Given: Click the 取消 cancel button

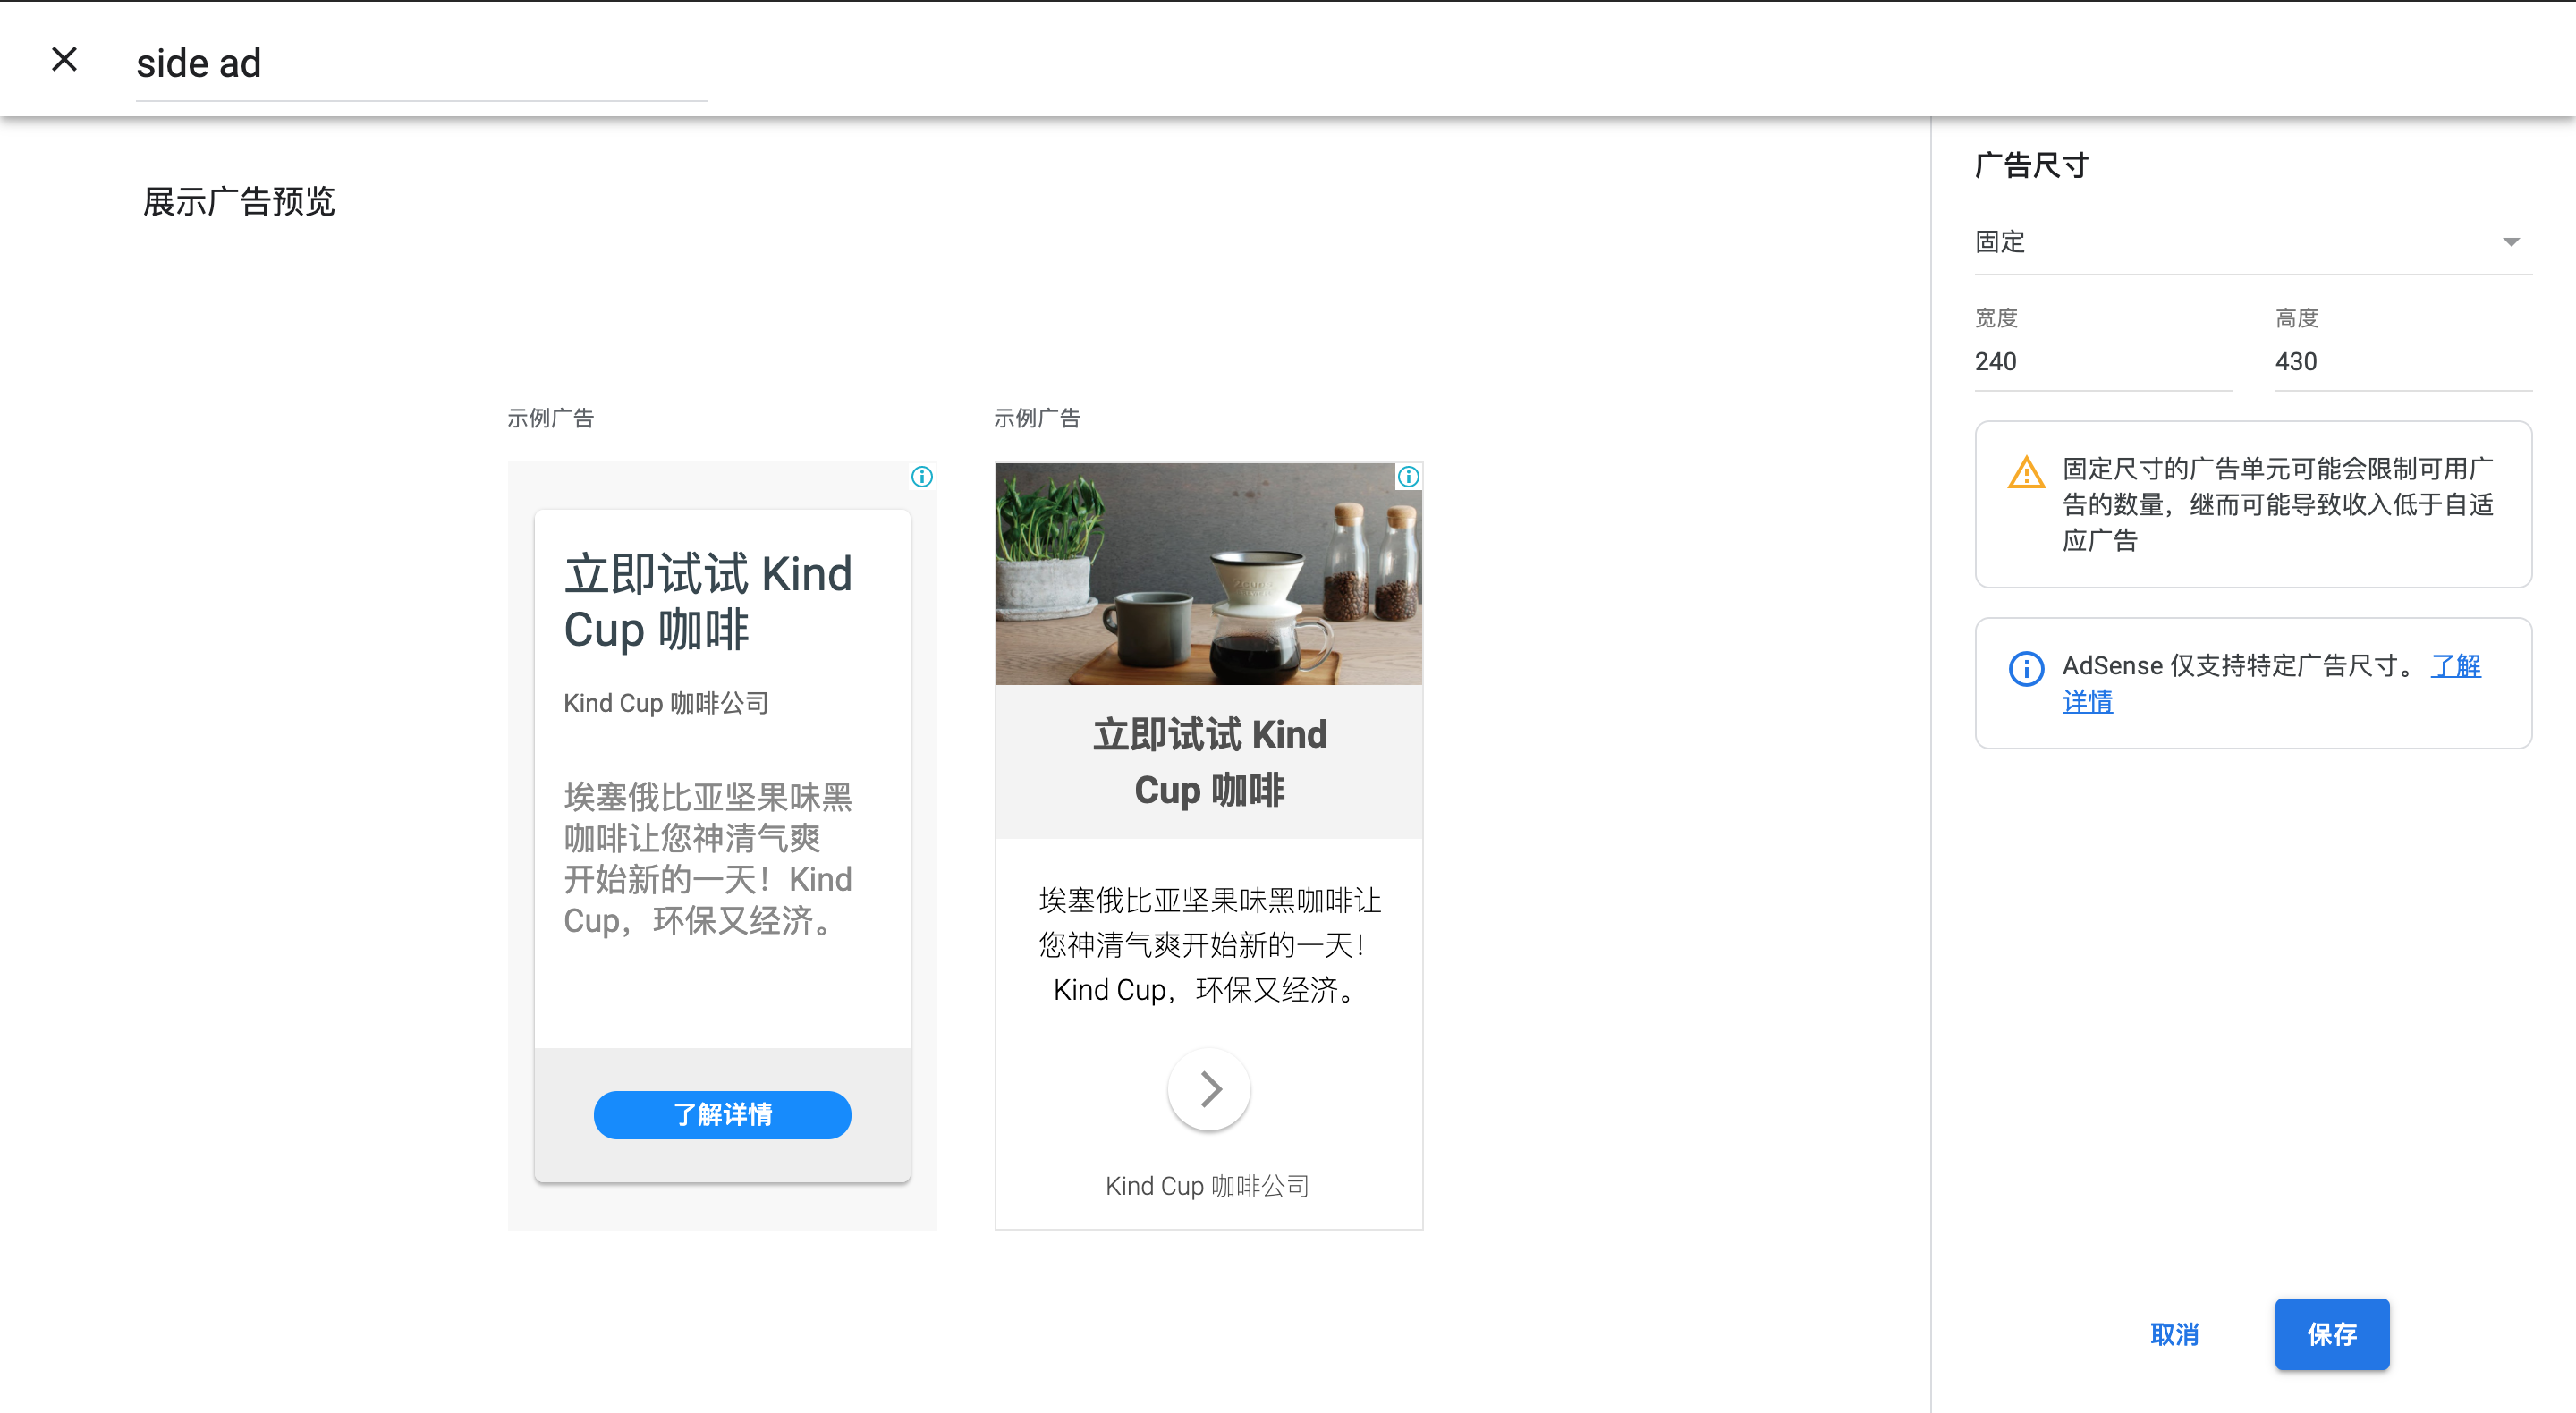Looking at the screenshot, I should [x=2174, y=1334].
